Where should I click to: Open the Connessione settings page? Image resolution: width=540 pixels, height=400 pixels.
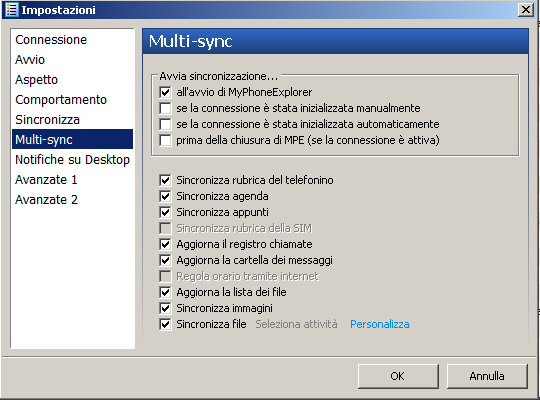click(x=51, y=40)
